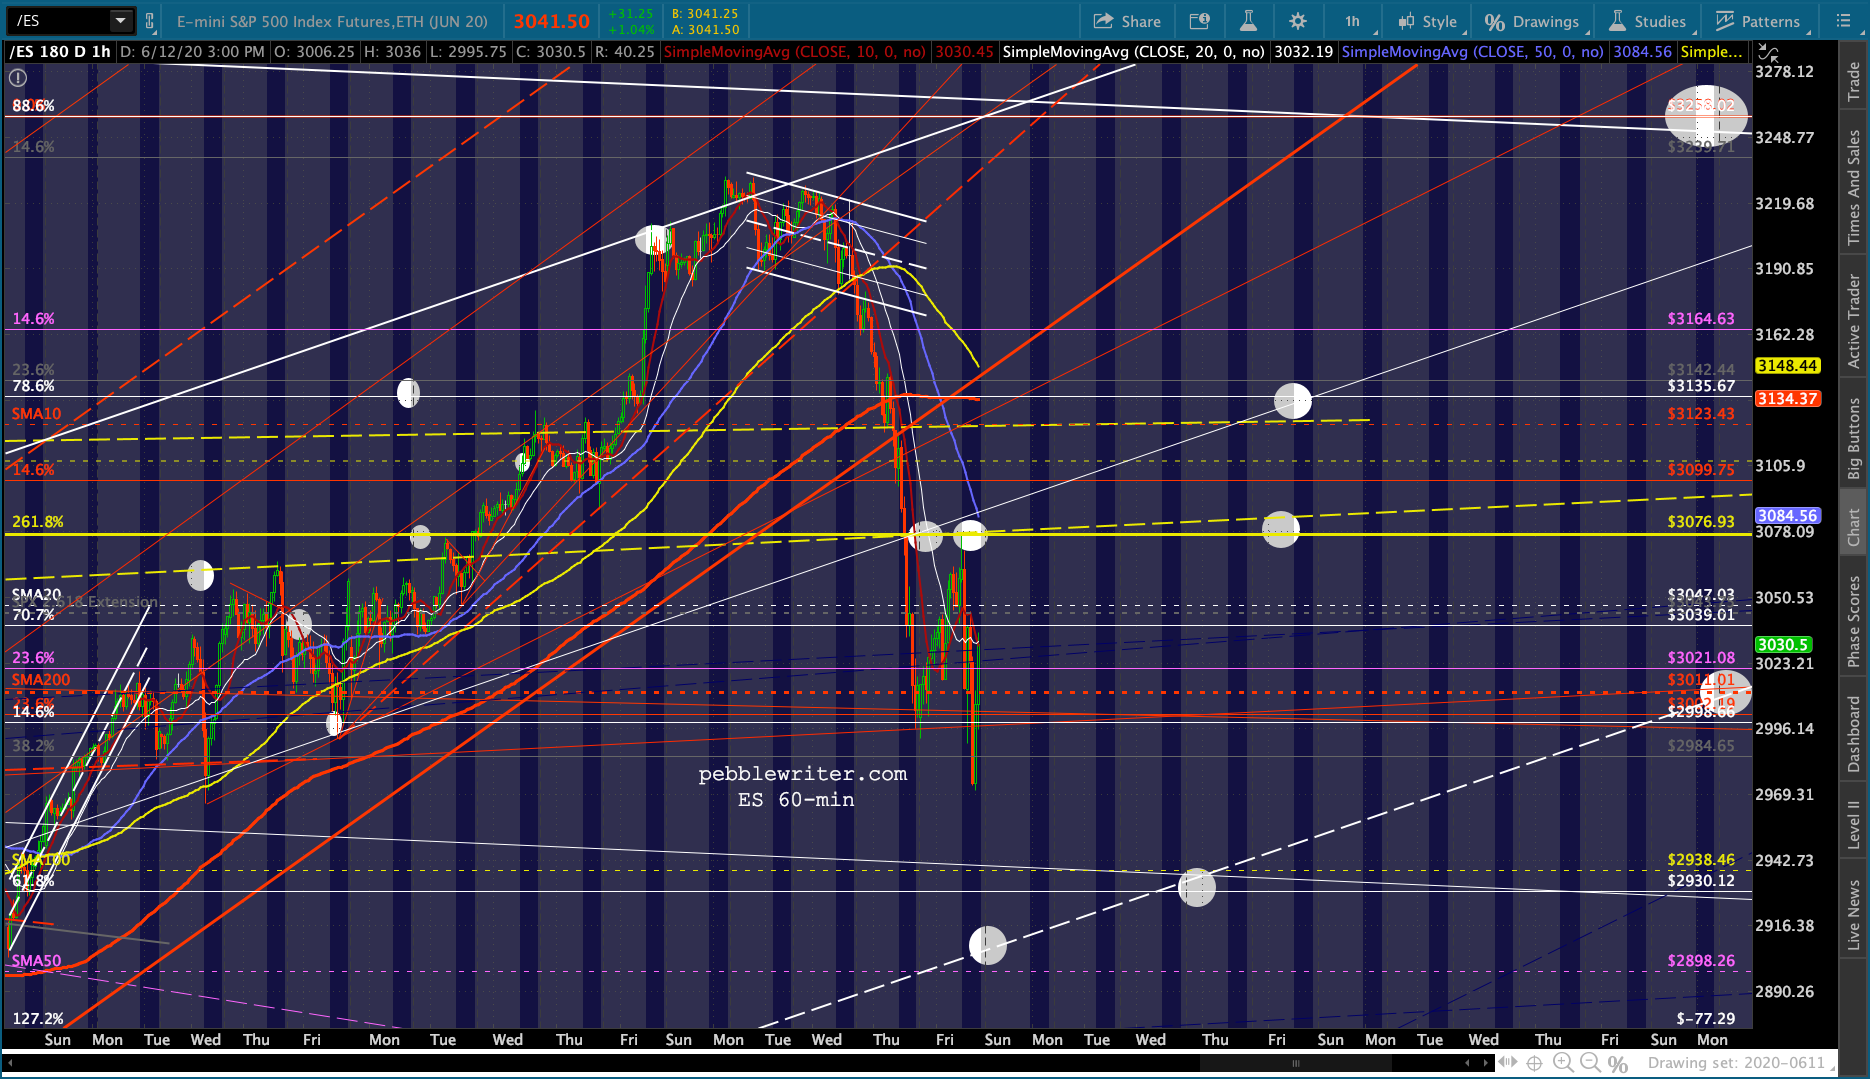Open the Live News side tab
This screenshot has height=1079, width=1870.
tap(1854, 915)
